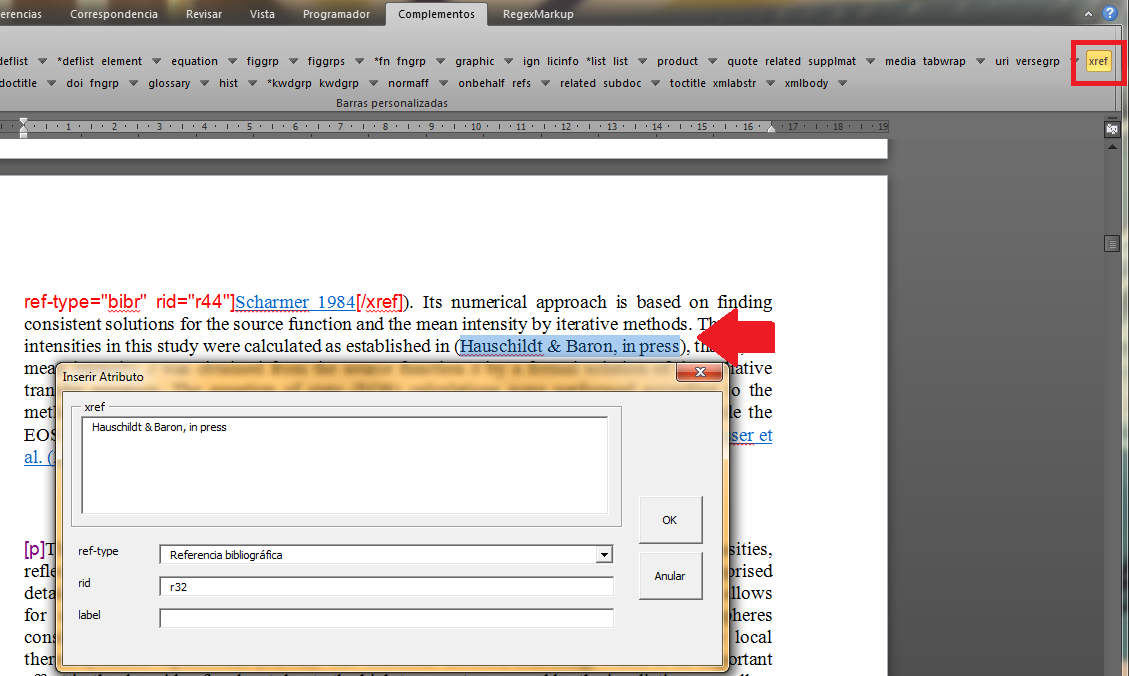Close the Inserir Atributo dialog

click(x=699, y=373)
